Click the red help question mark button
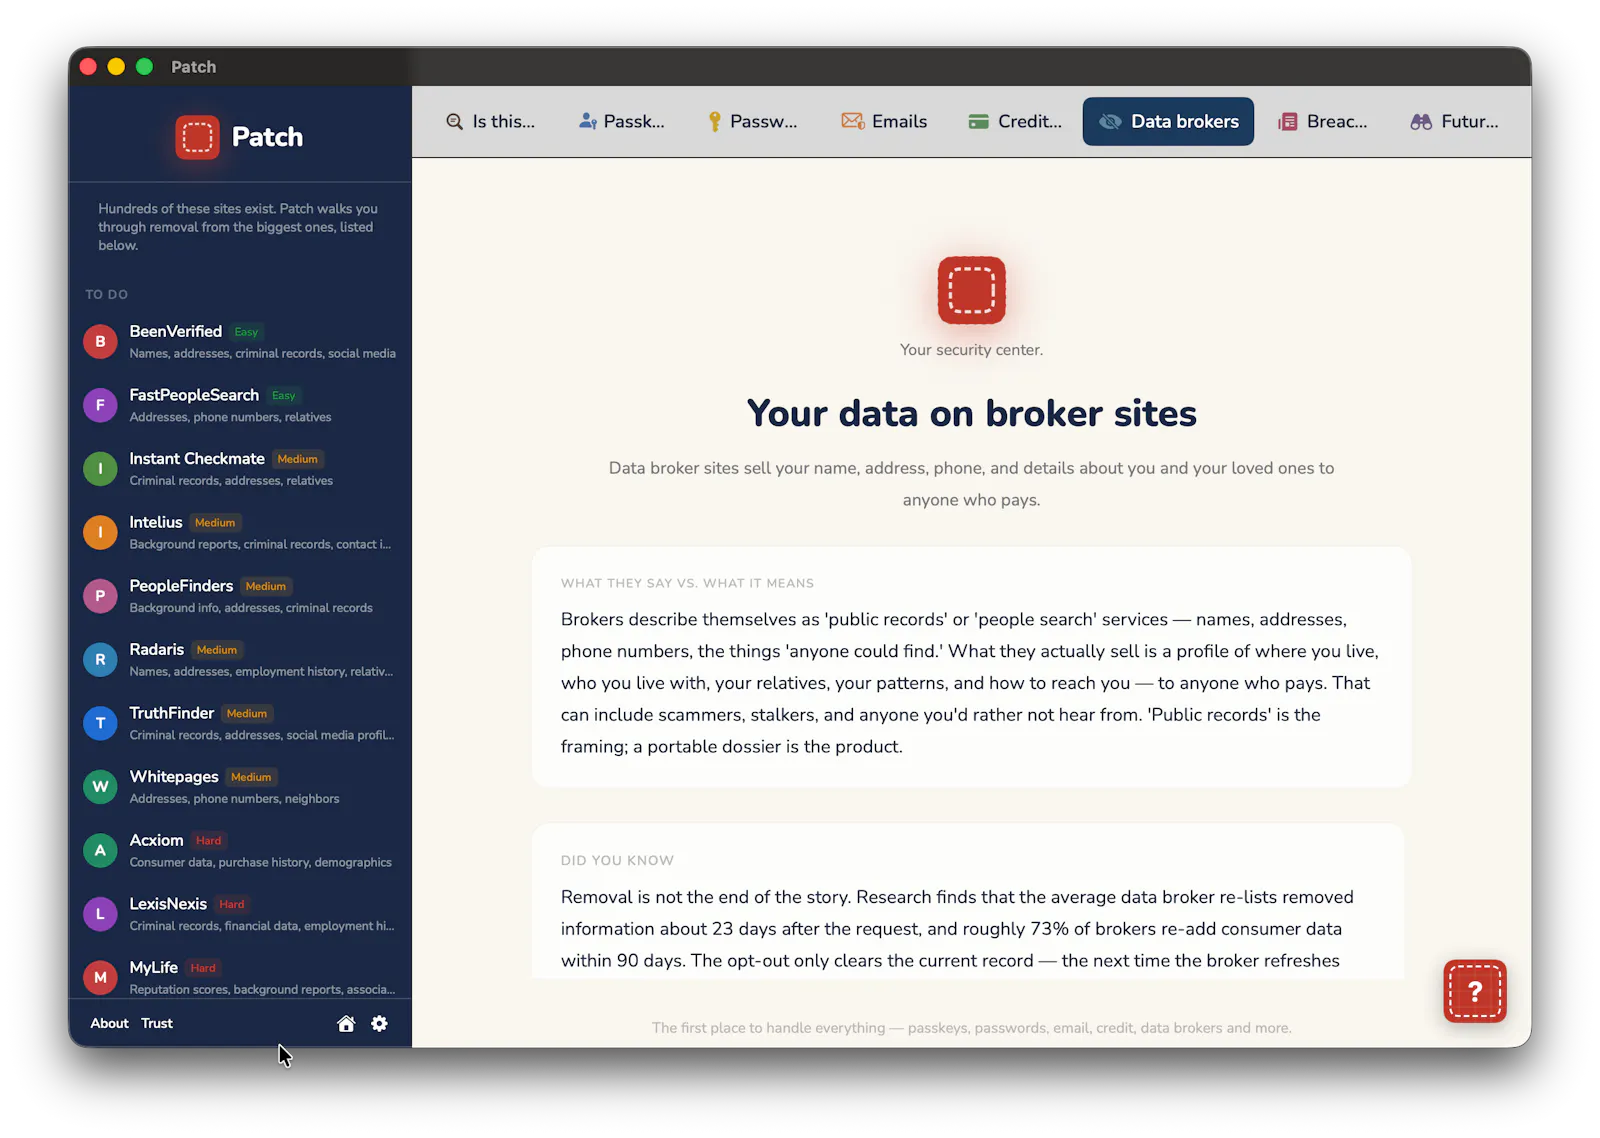 1474,991
